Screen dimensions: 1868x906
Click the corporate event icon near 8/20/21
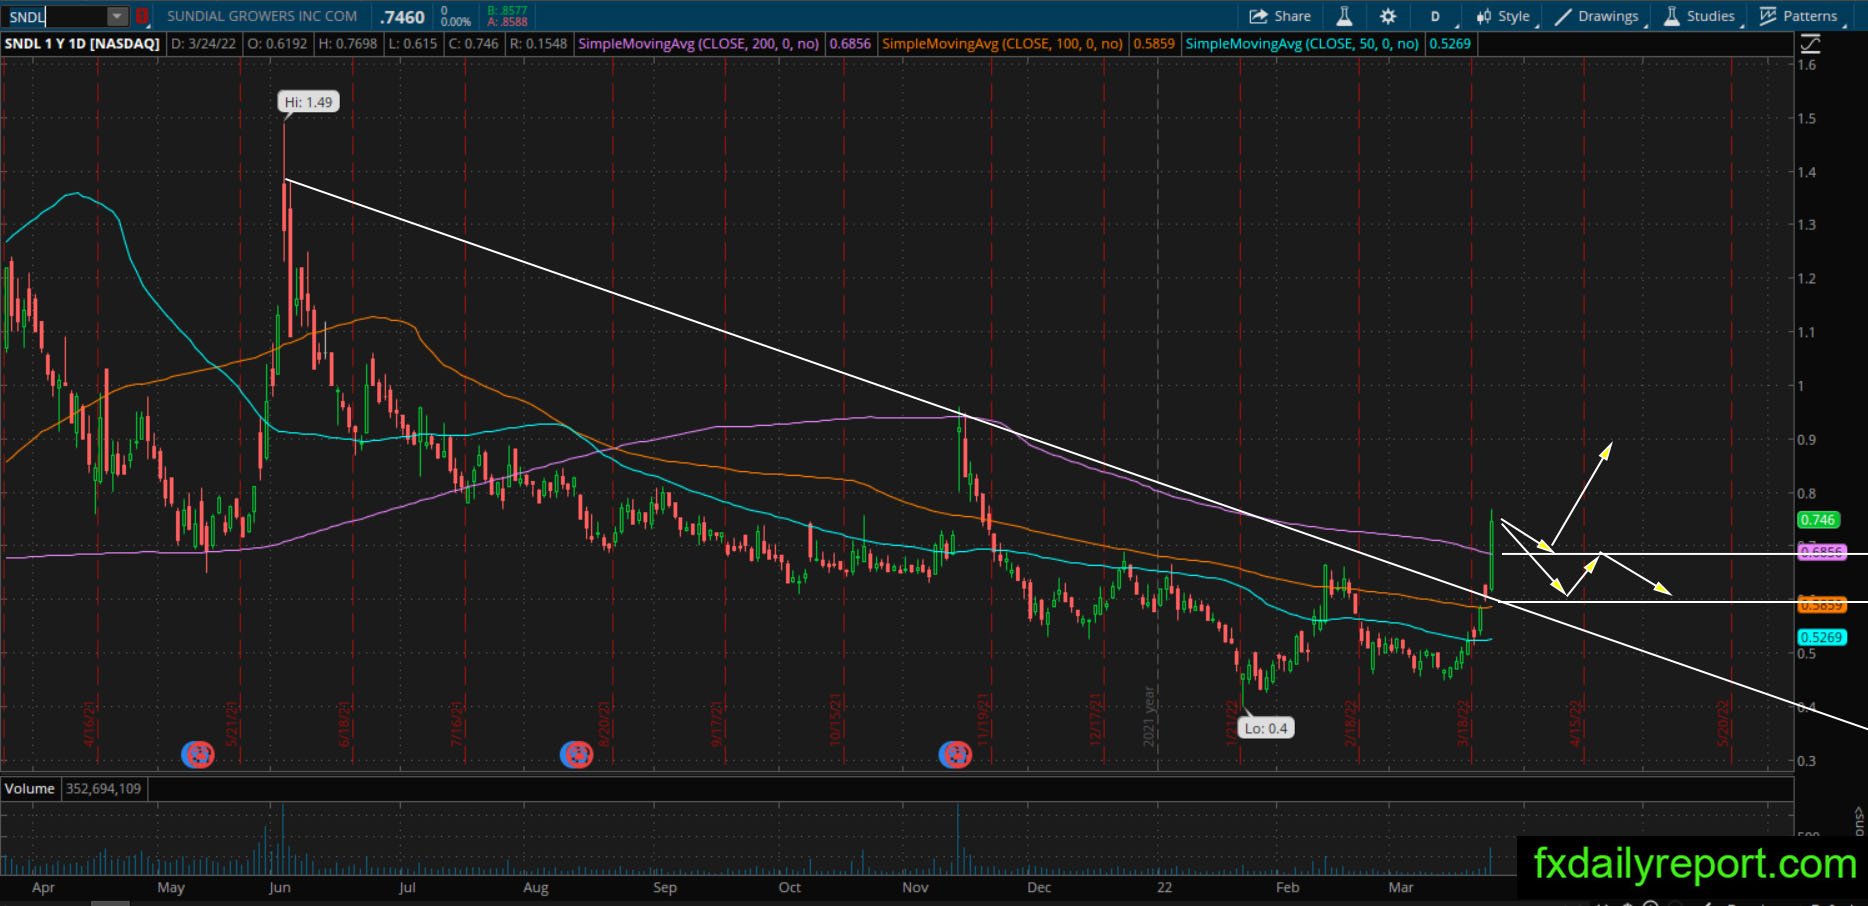[576, 754]
